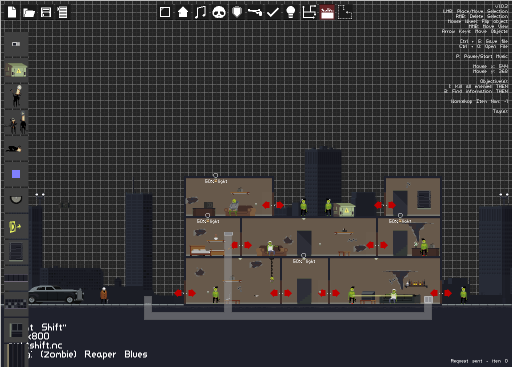This screenshot has height=367, width=512.
Task: Select the shield tool
Action: (237, 12)
